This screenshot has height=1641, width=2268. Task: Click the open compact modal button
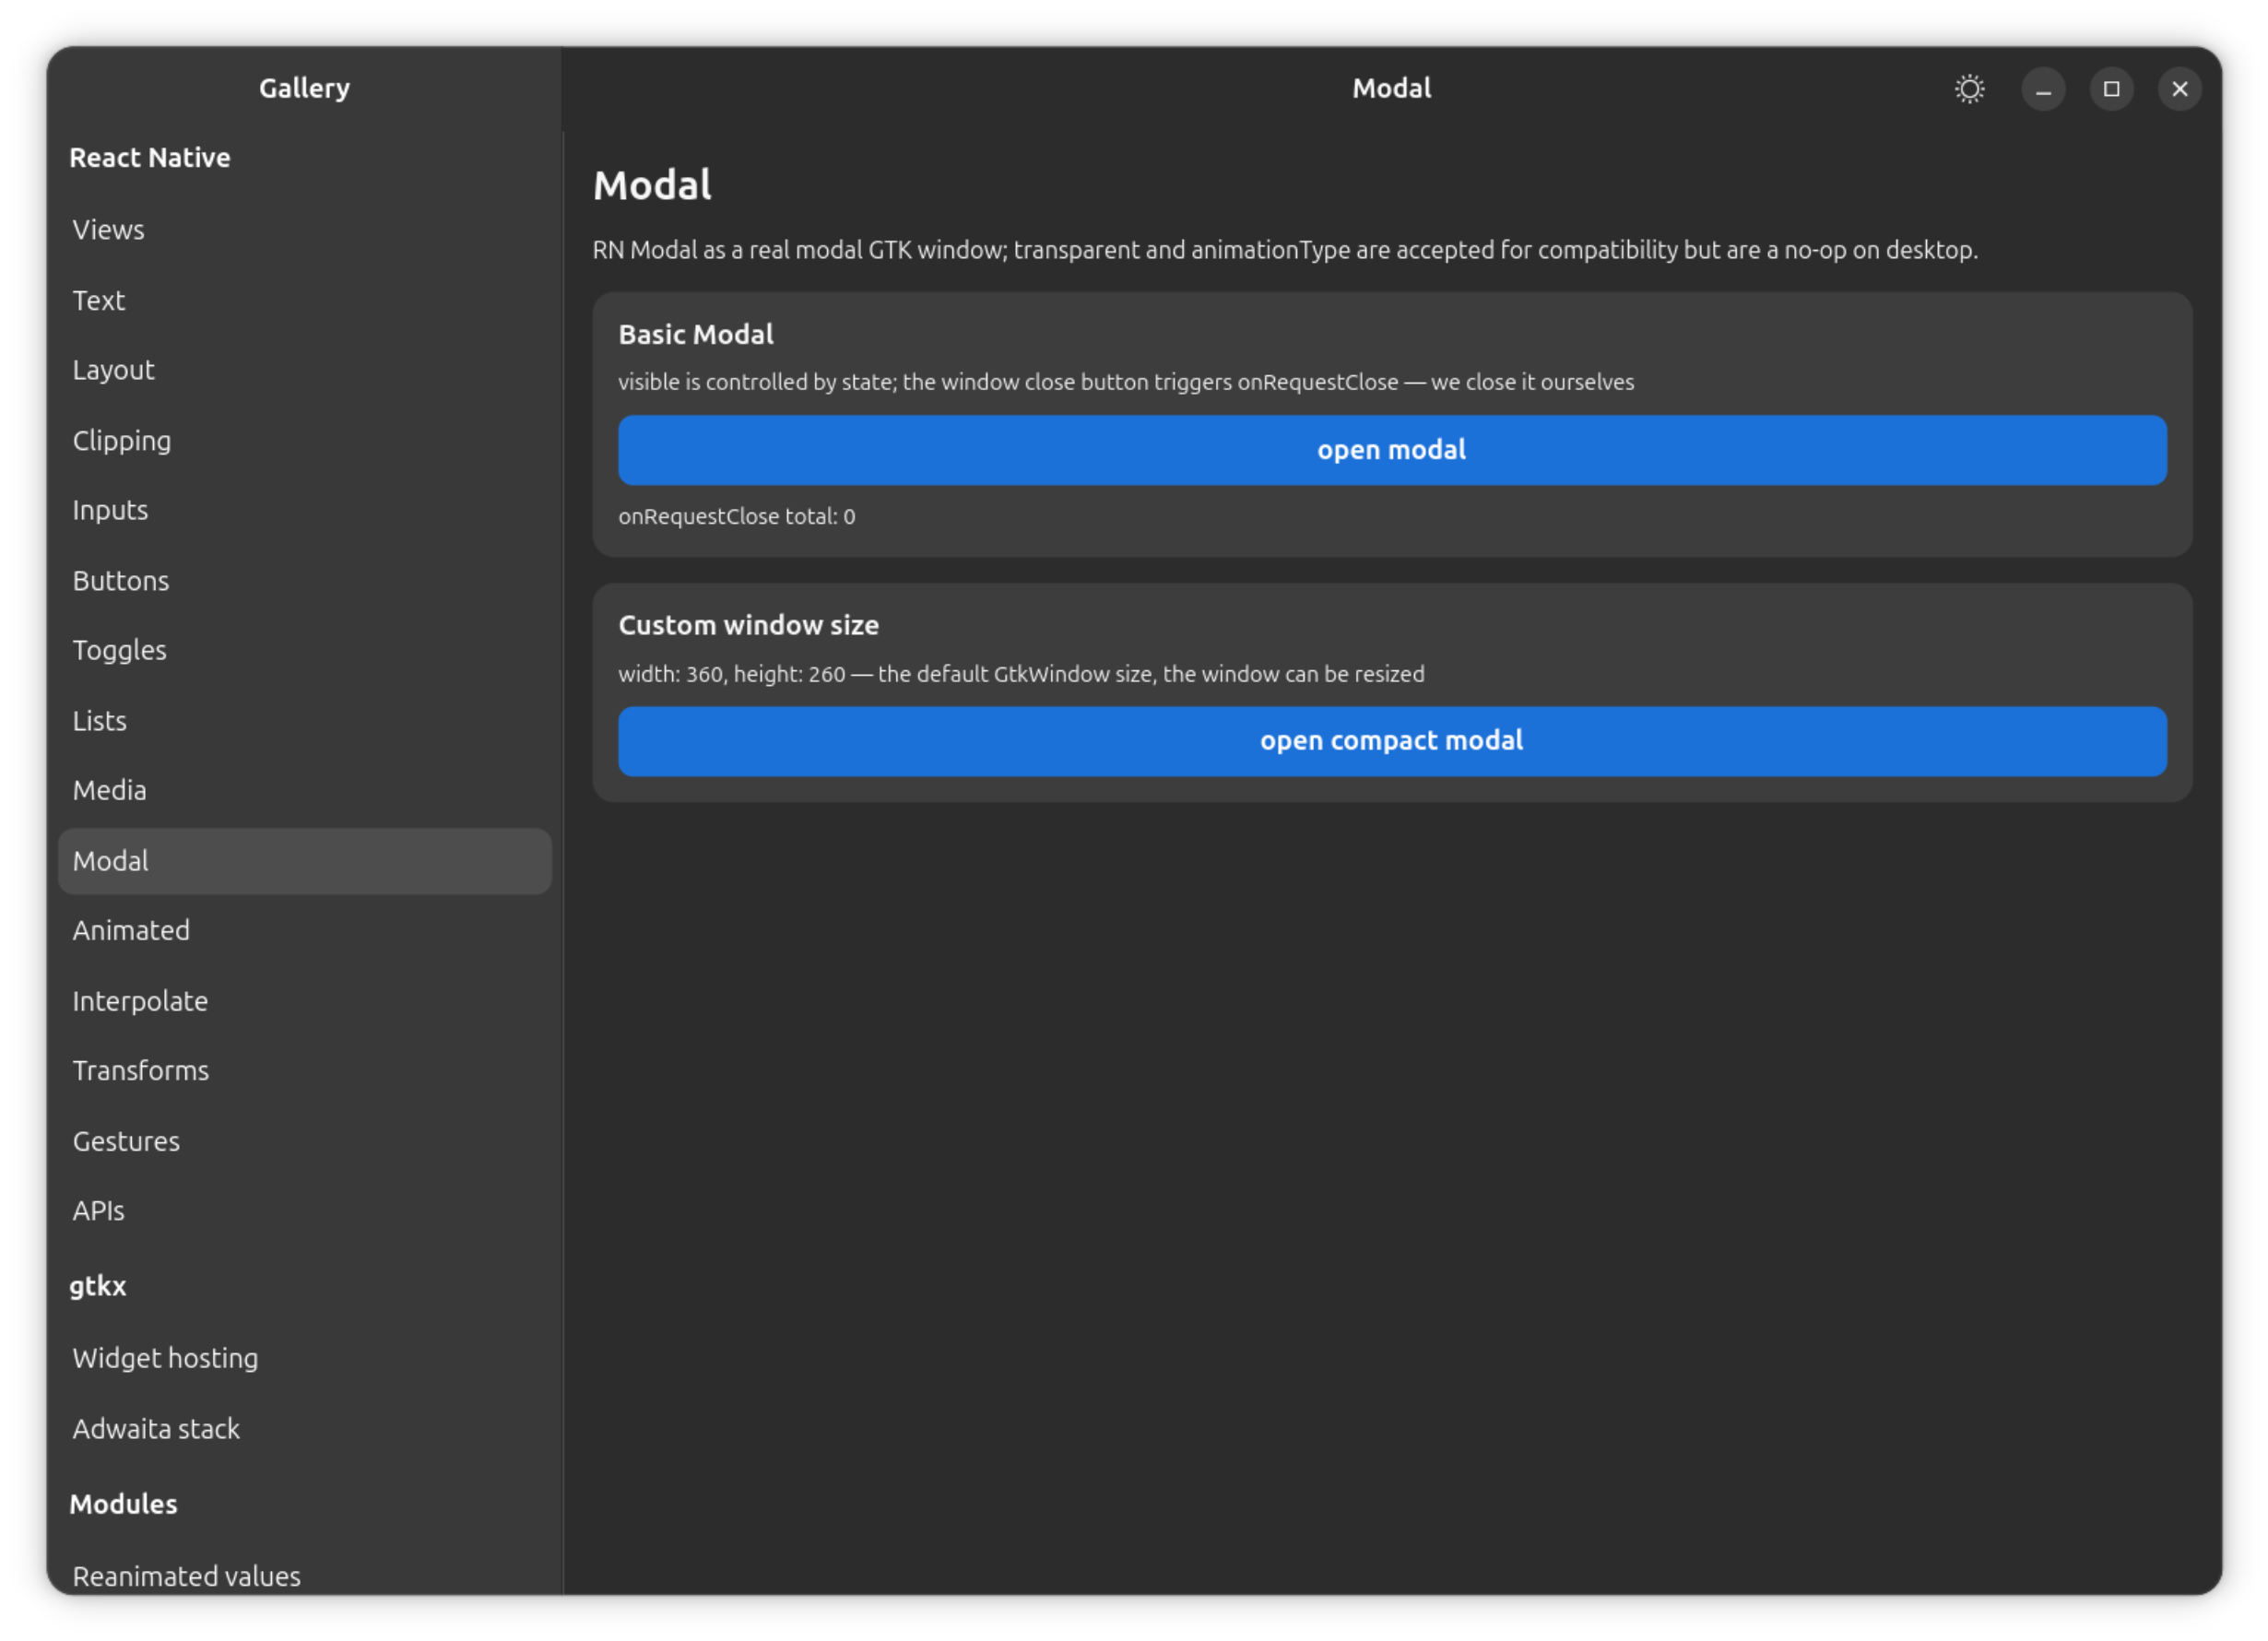[1392, 741]
